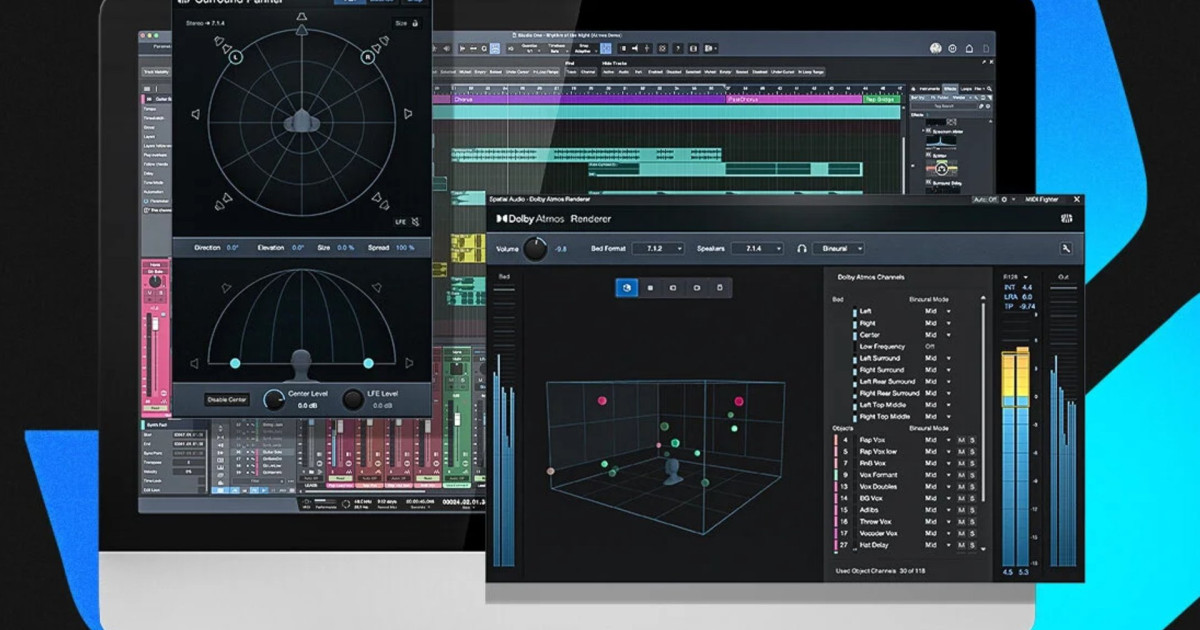Expand the Binaural output mode dropdown
The height and width of the screenshot is (630, 1200).
[x=839, y=248]
